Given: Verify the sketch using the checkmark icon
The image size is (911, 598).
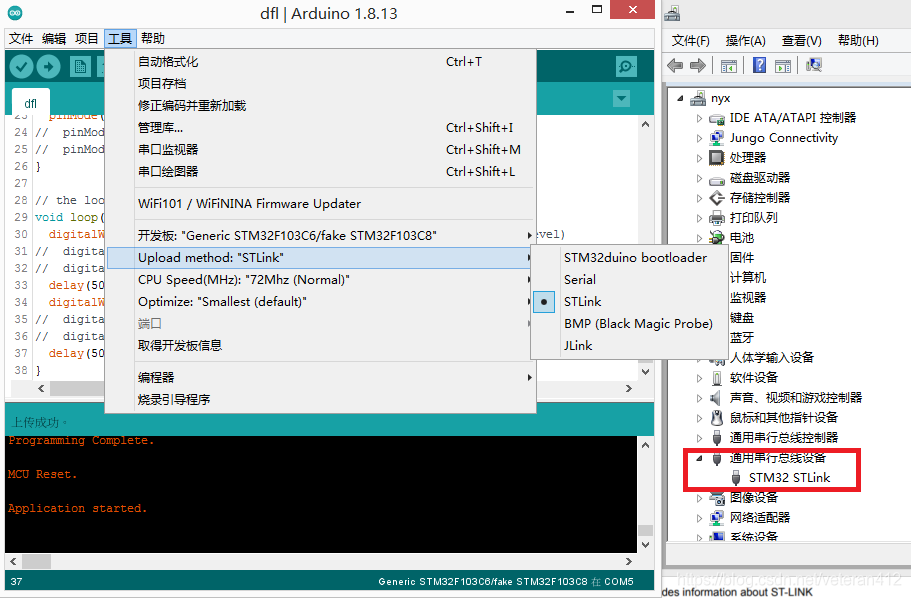Looking at the screenshot, I should [22, 66].
